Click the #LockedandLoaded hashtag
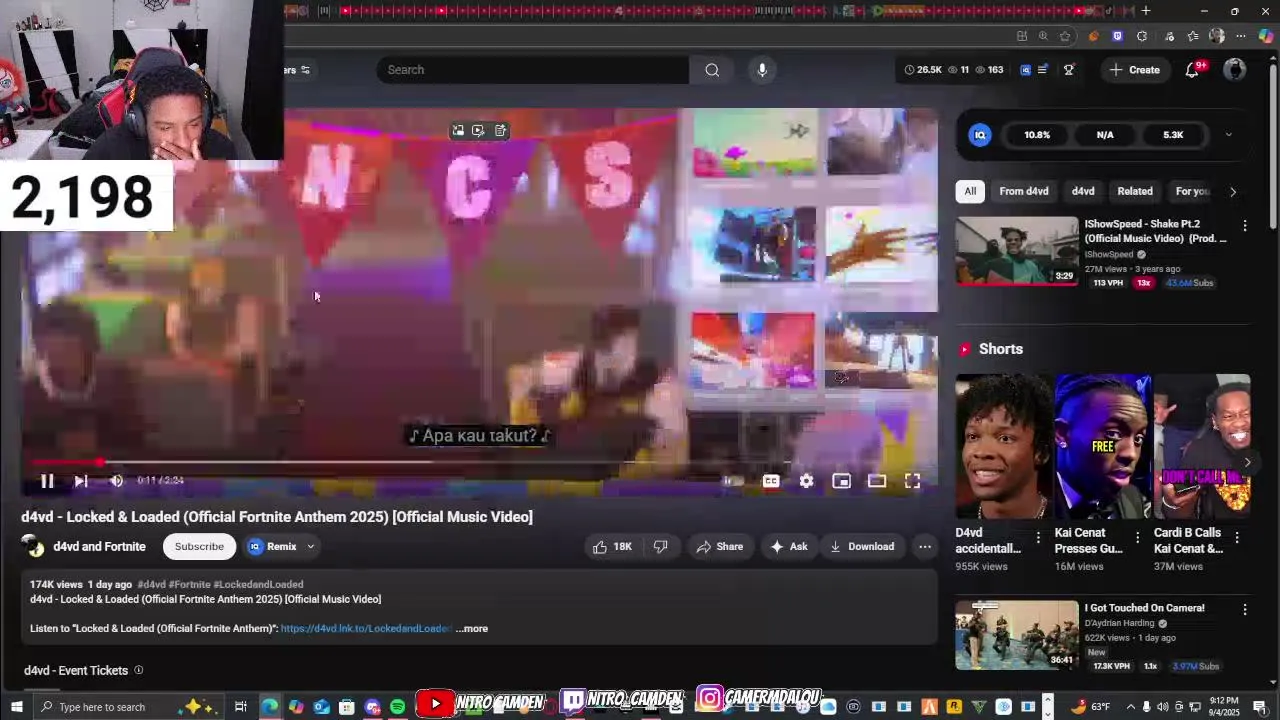The image size is (1280, 720). tap(258, 584)
